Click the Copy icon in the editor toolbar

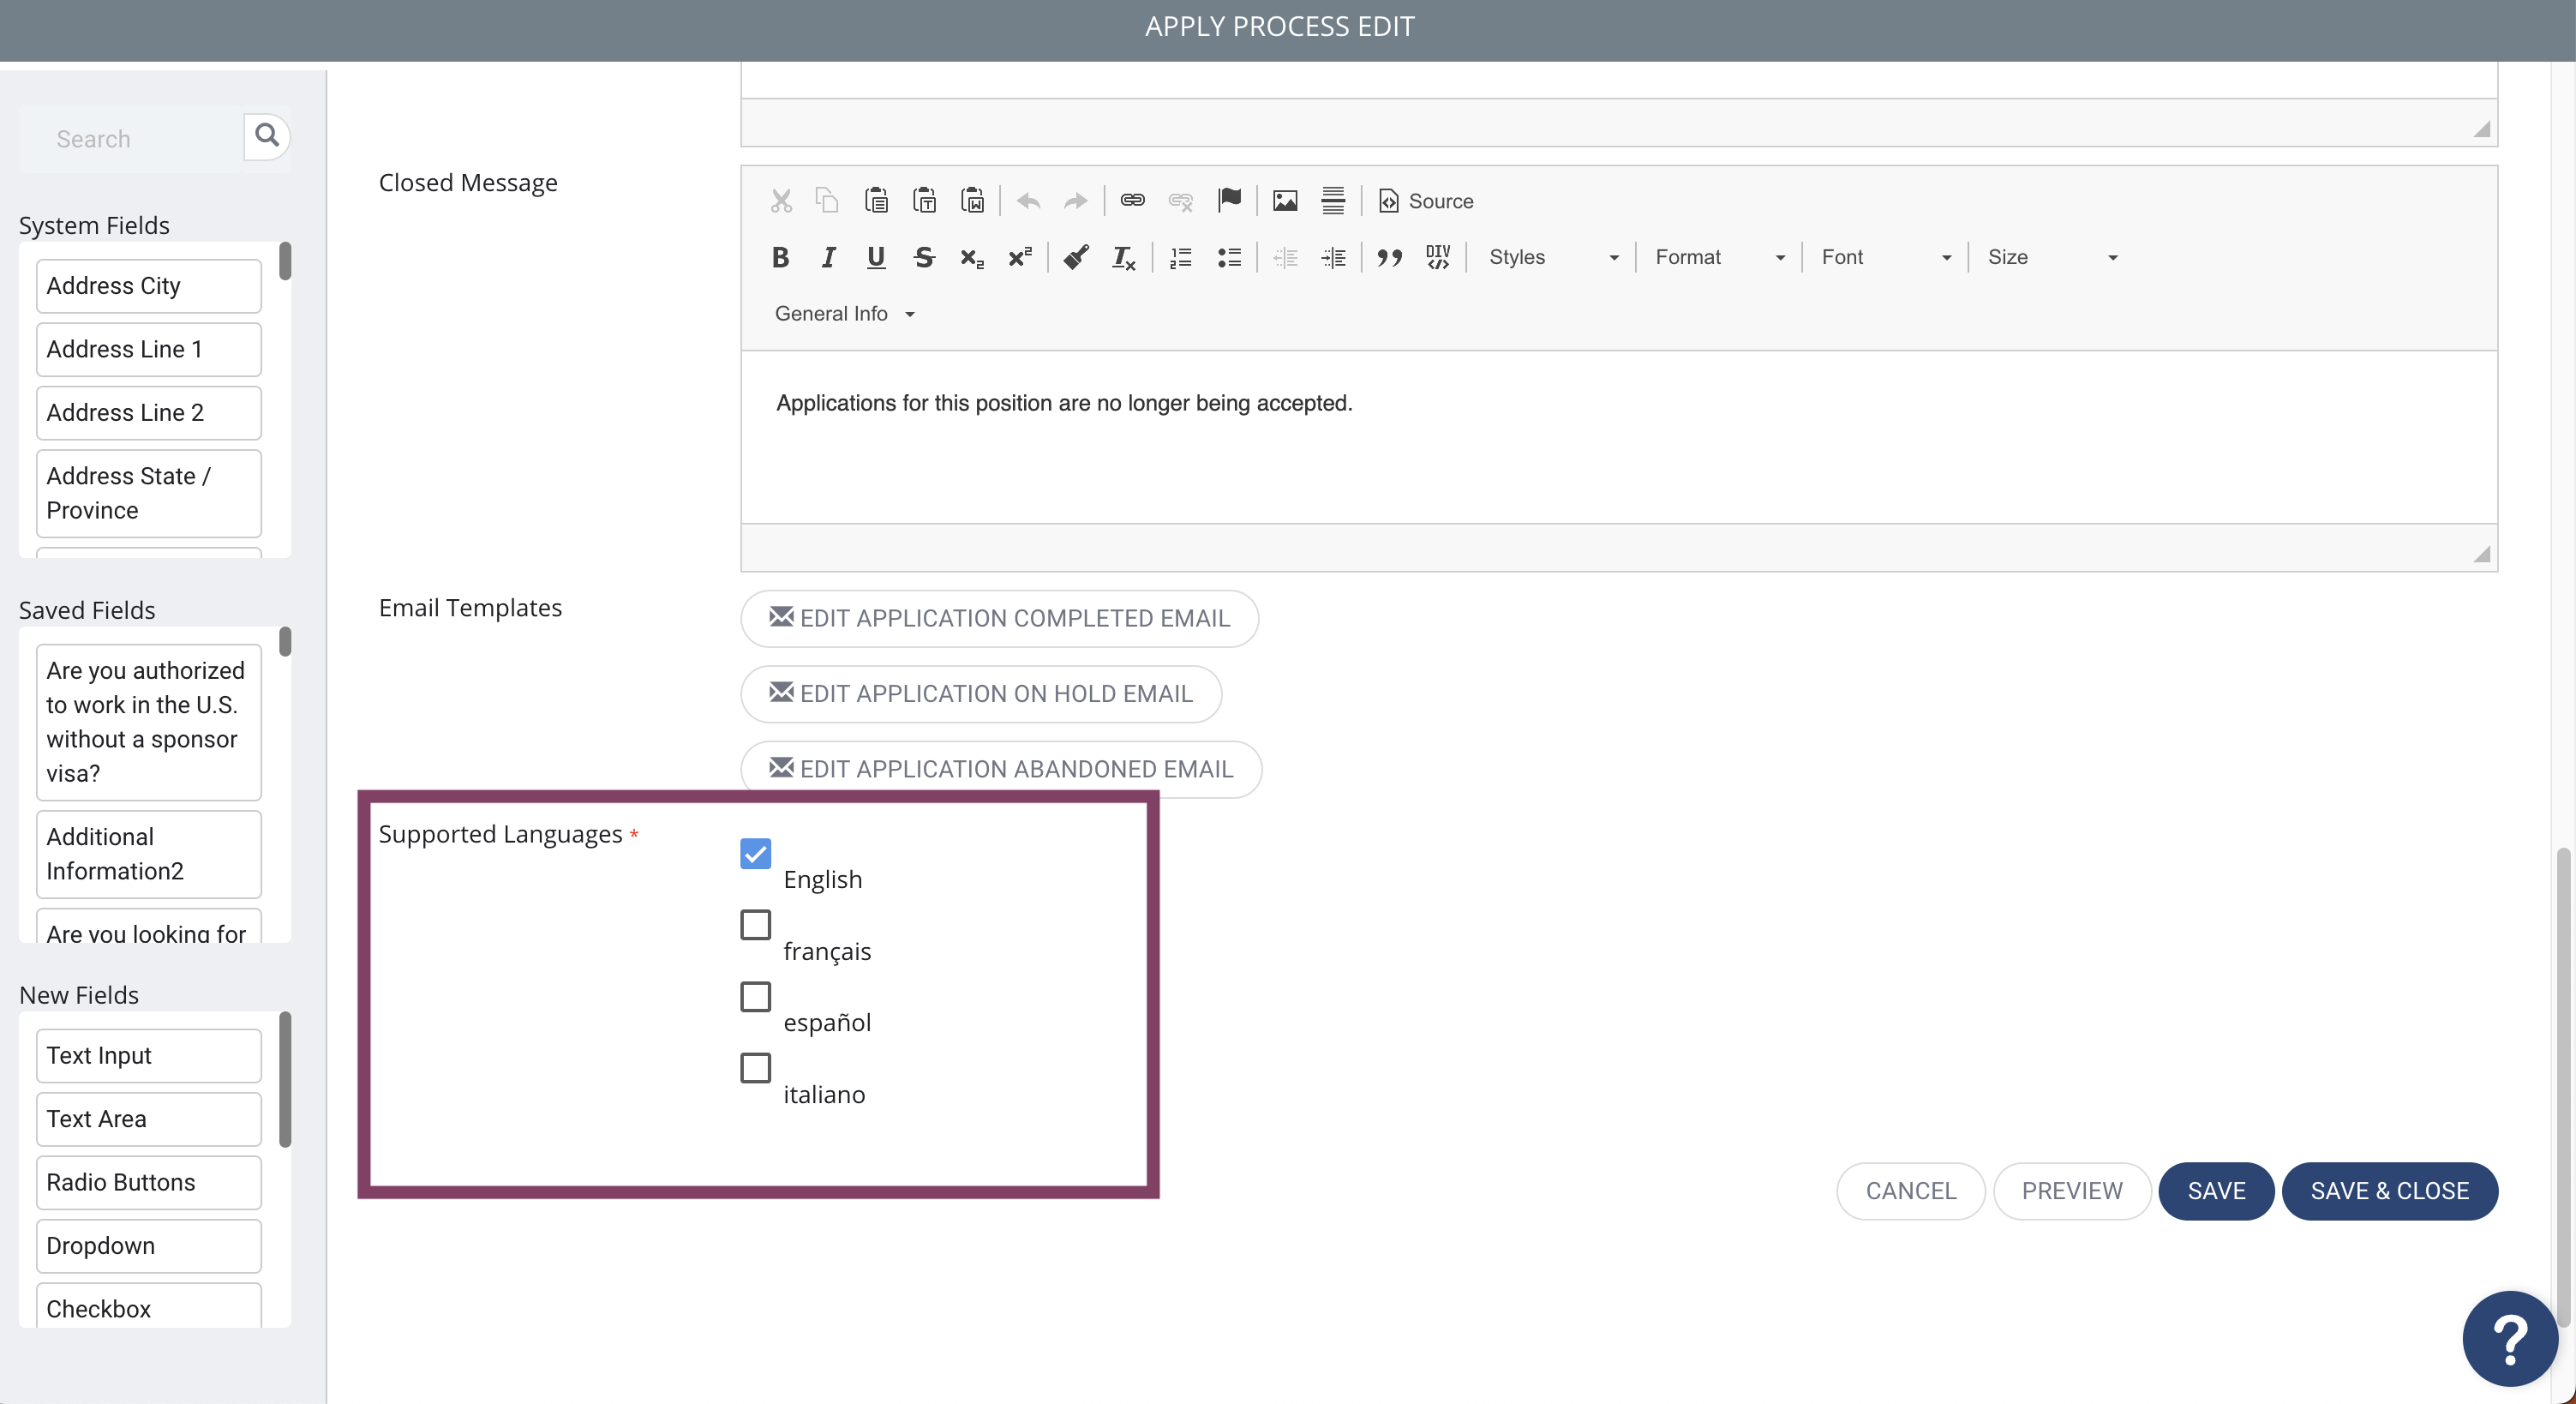coord(827,201)
